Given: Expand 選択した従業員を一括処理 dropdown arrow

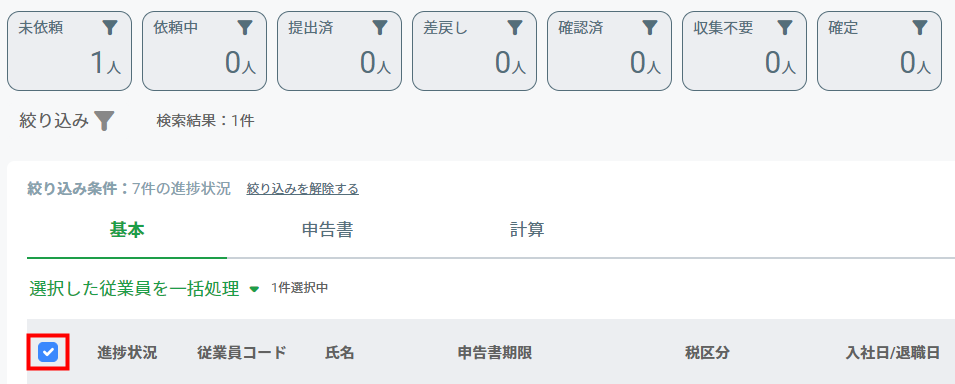Looking at the screenshot, I should (x=254, y=289).
